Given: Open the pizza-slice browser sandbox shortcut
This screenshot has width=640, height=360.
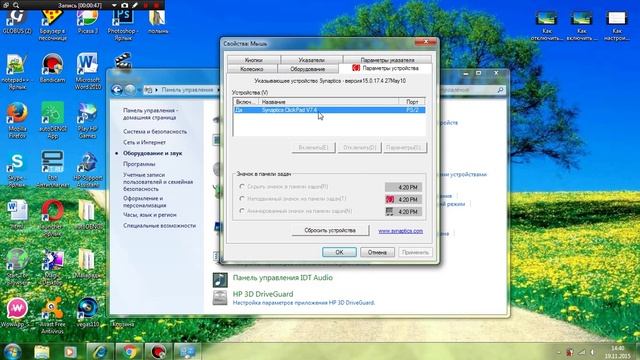Looking at the screenshot, I should click(x=52, y=24).
